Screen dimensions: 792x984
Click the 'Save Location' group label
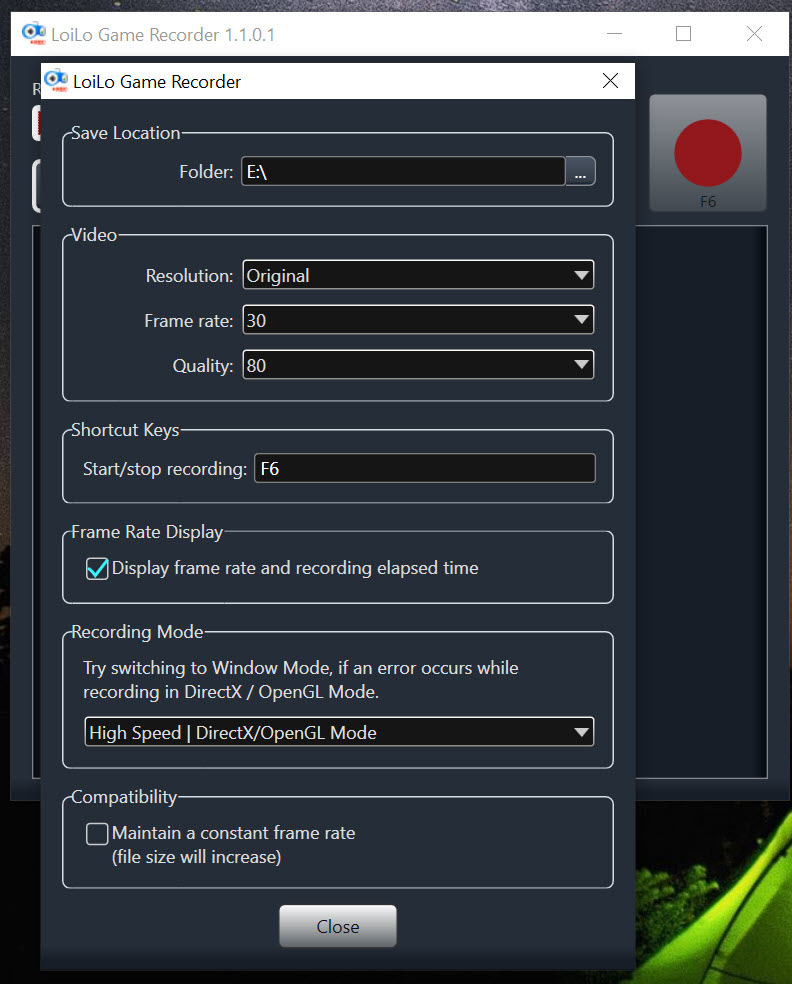pyautogui.click(x=126, y=133)
